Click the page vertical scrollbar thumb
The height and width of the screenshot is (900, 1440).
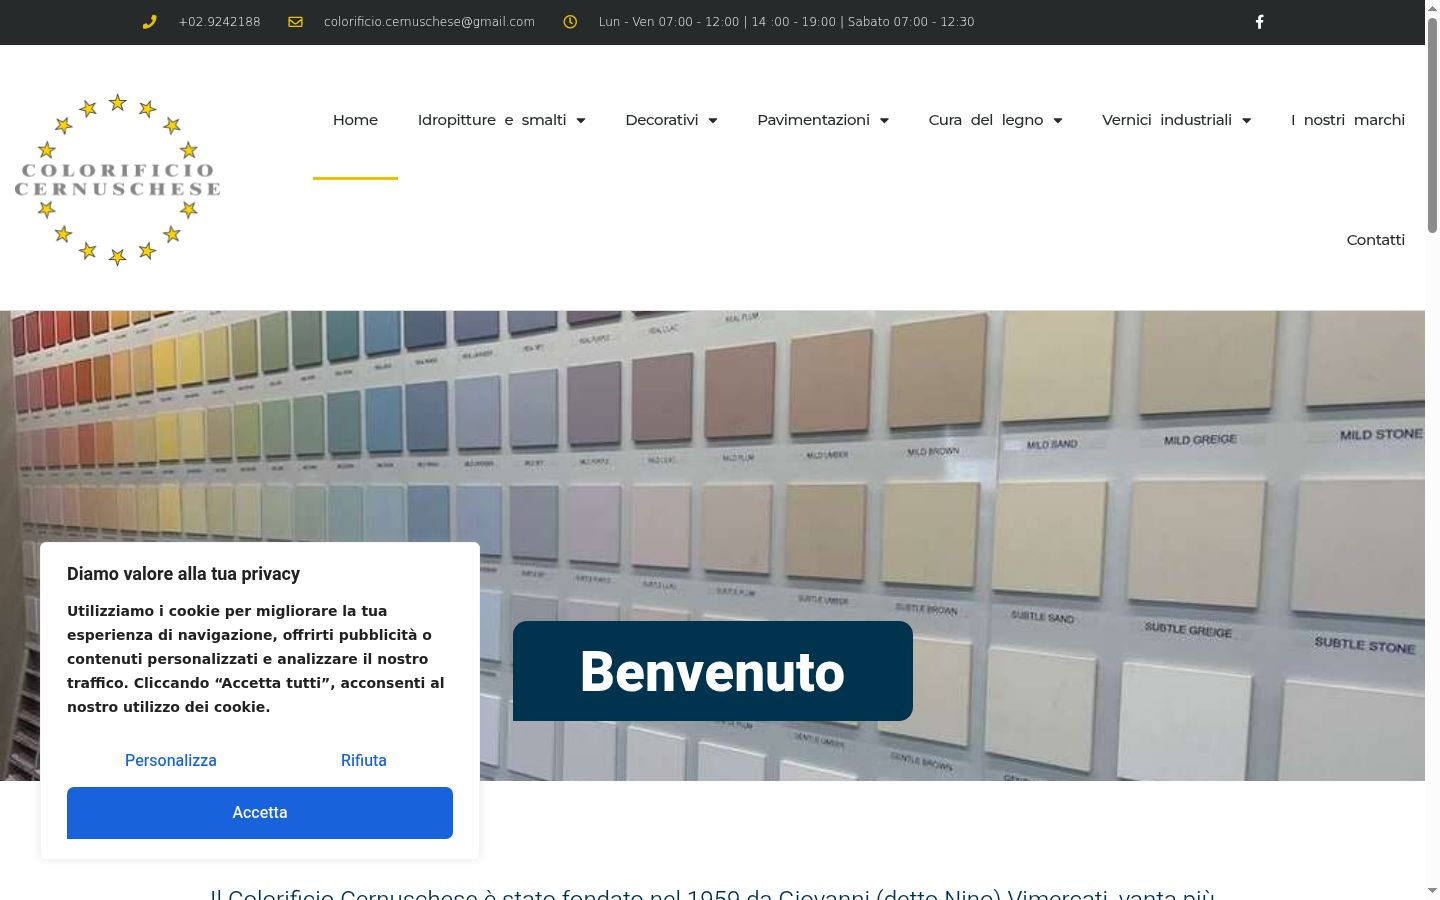click(1432, 125)
